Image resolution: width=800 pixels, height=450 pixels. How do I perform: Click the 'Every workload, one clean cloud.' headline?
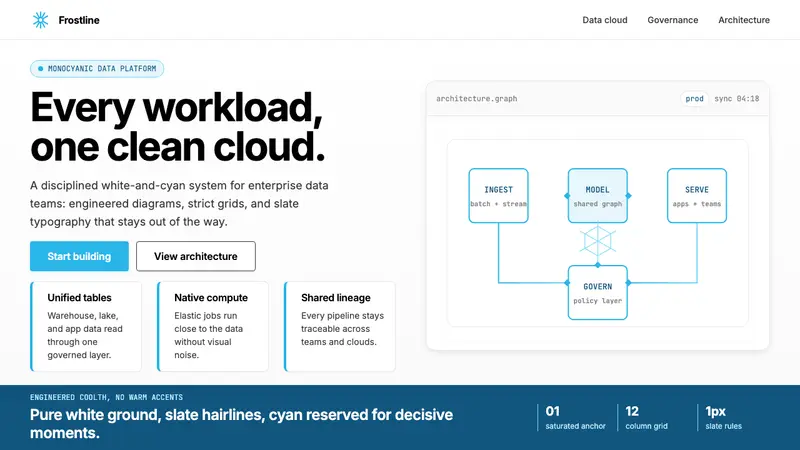click(178, 127)
